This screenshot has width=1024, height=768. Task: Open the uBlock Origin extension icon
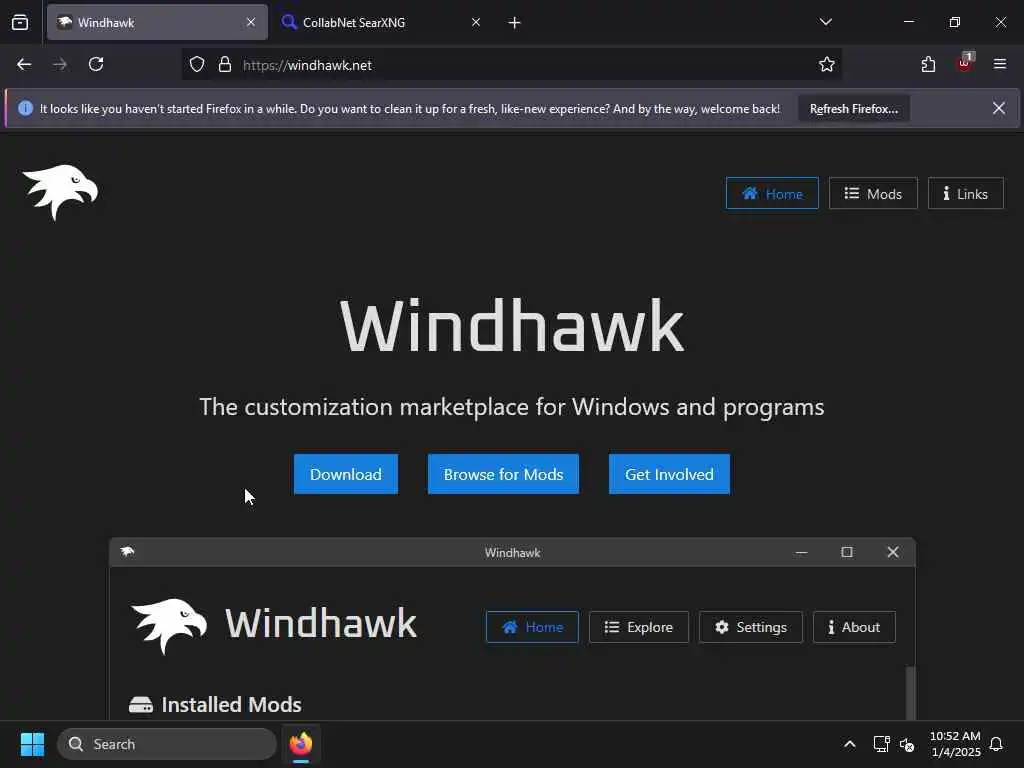(x=965, y=63)
